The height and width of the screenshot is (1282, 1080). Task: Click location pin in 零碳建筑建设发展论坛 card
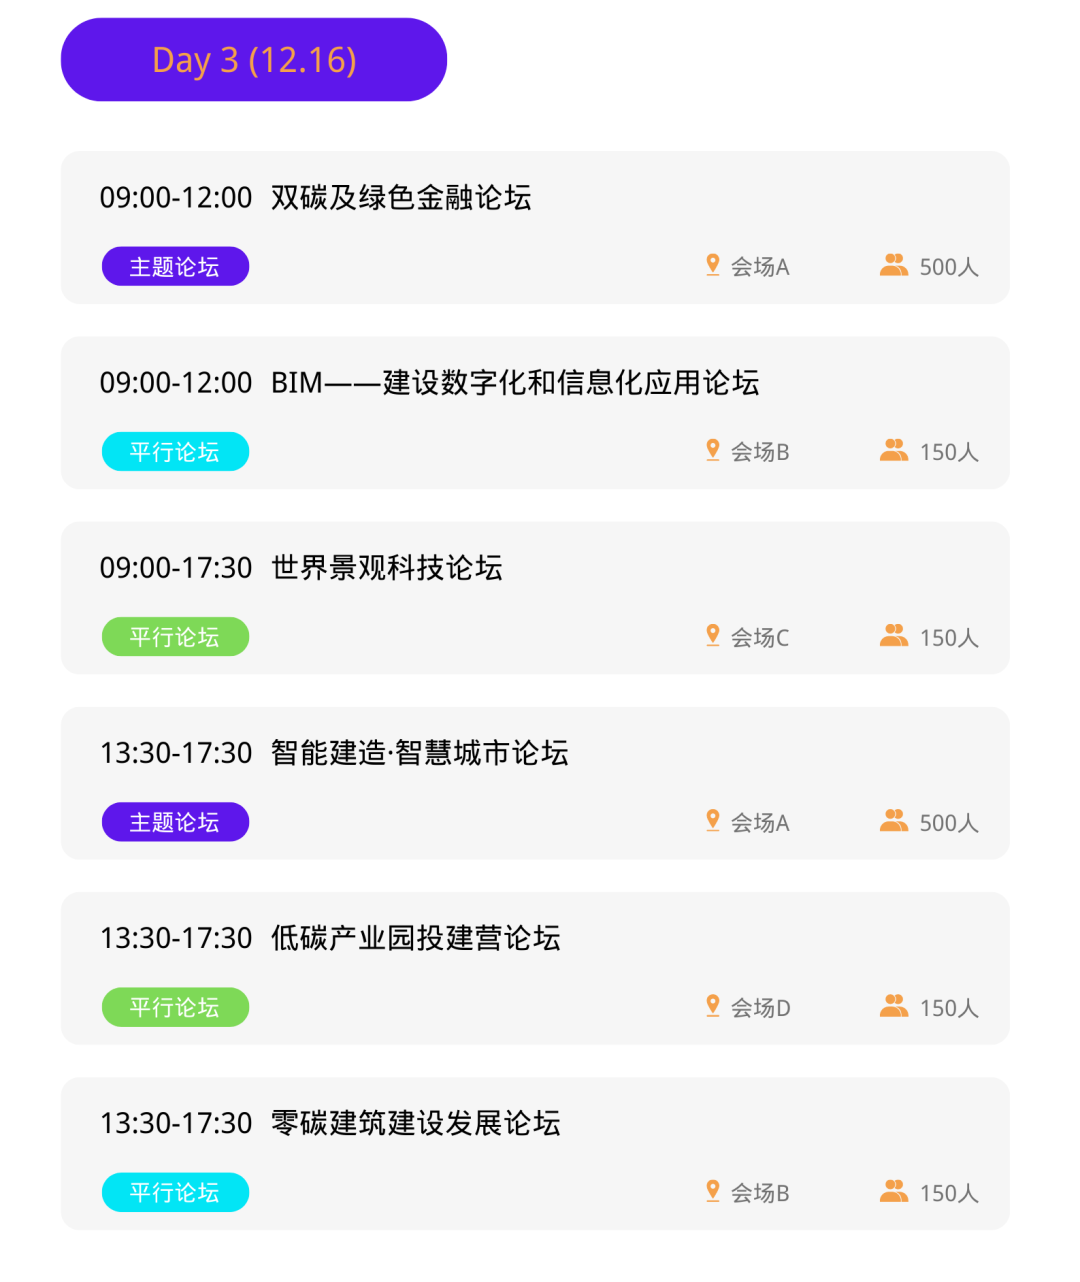click(x=713, y=1191)
